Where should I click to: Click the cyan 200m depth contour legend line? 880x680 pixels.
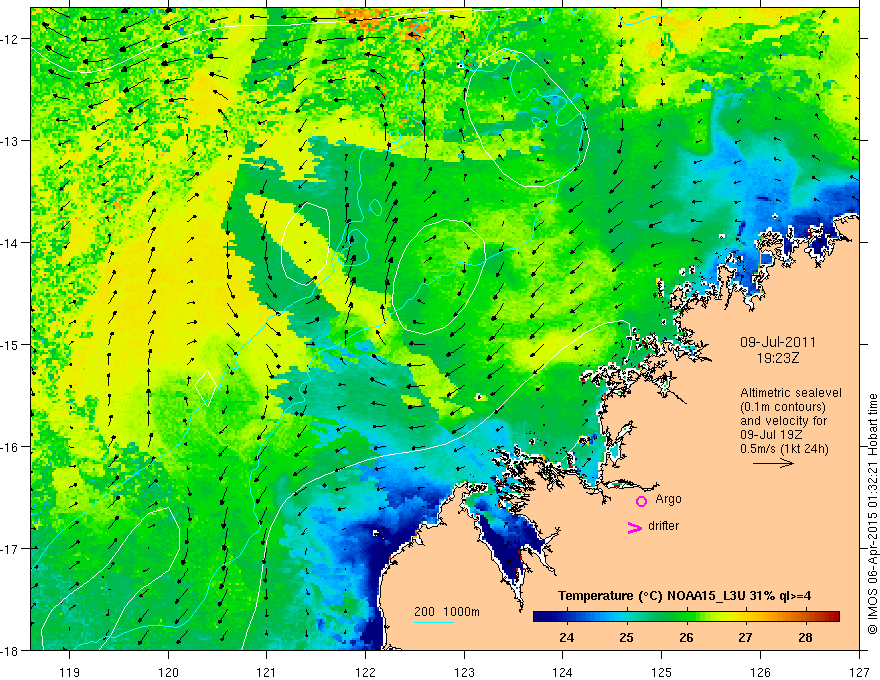coord(434,622)
